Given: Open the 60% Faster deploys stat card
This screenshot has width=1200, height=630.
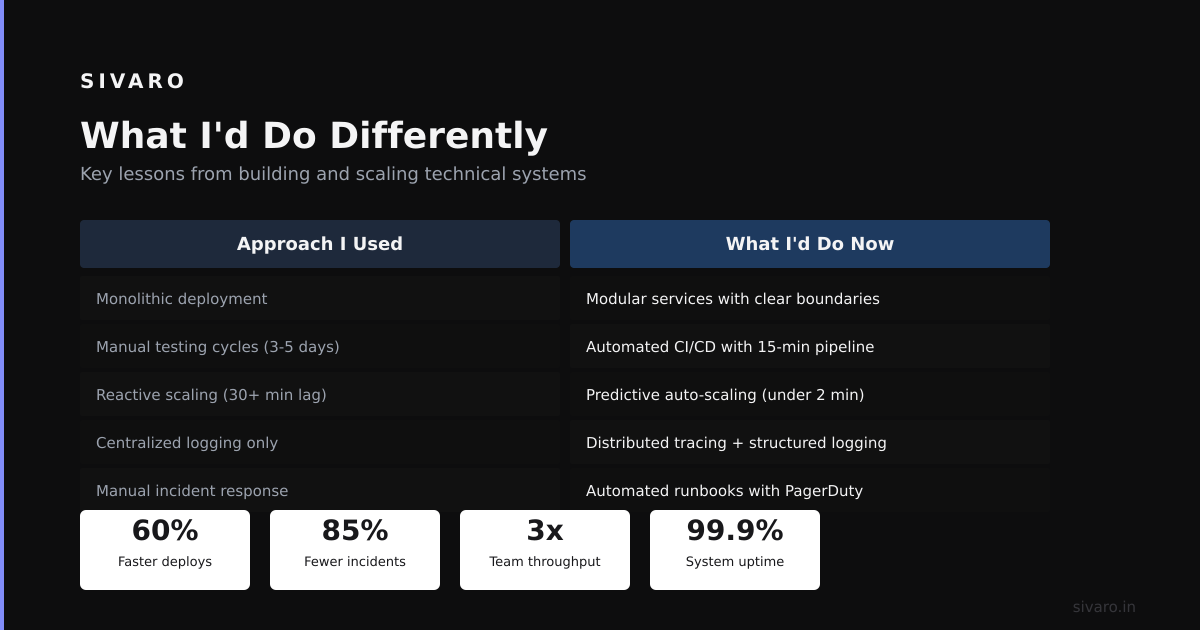Looking at the screenshot, I should 165,550.
